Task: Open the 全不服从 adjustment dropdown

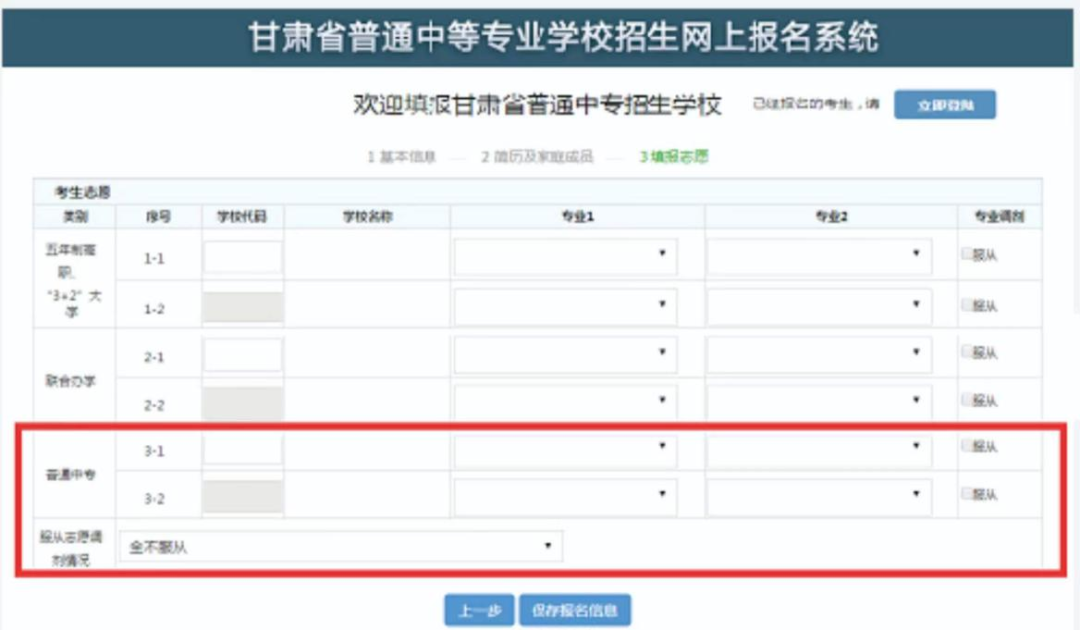Action: [x=340, y=547]
